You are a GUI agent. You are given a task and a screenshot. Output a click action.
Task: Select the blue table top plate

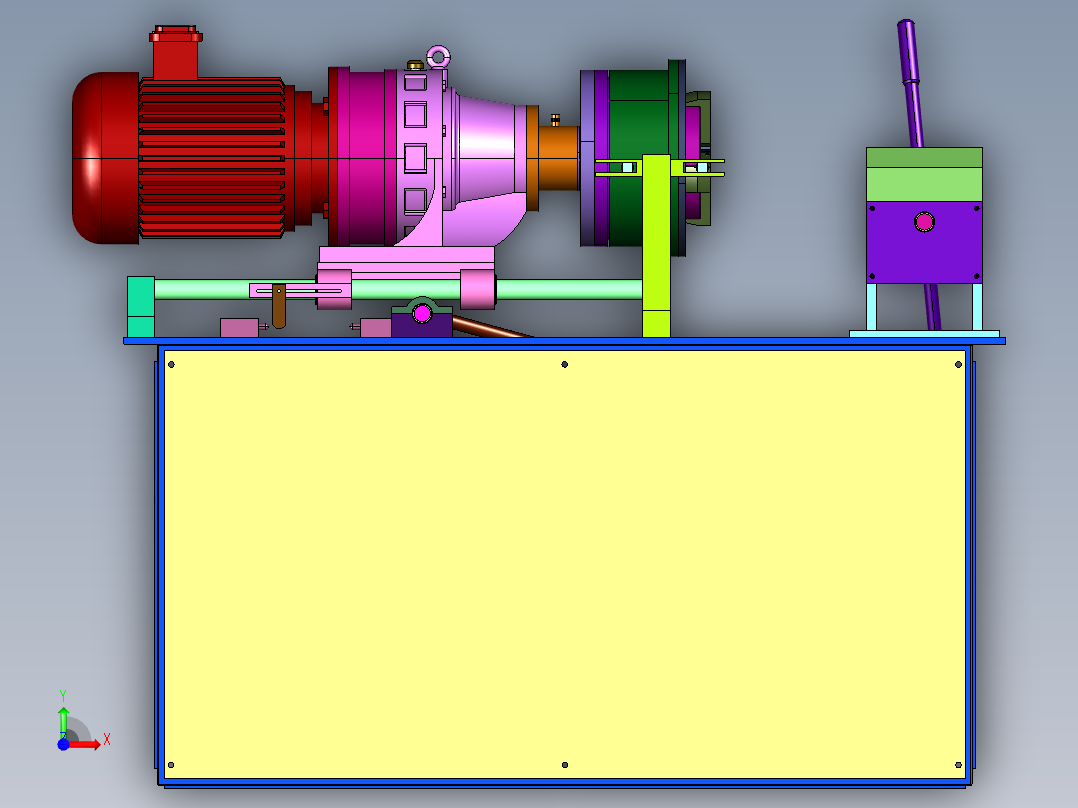tap(564, 341)
